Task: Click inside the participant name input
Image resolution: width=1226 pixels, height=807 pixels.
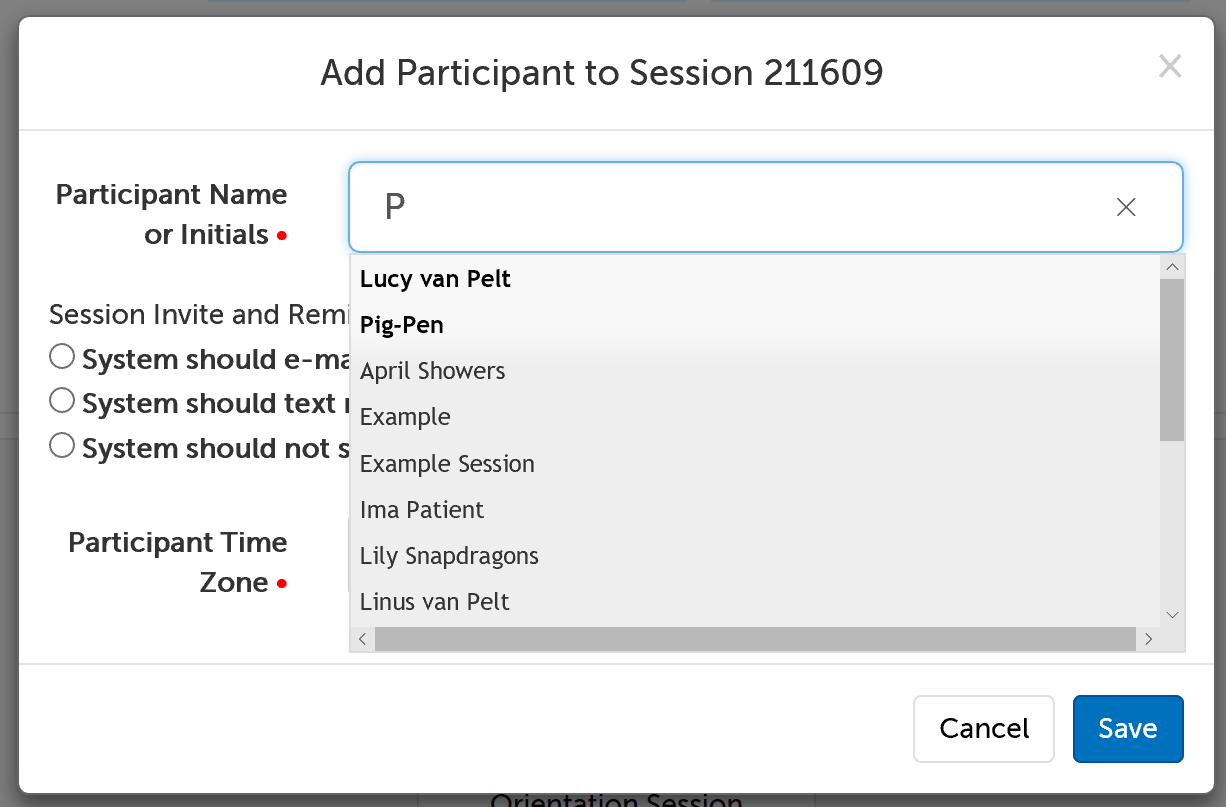Action: [700, 207]
